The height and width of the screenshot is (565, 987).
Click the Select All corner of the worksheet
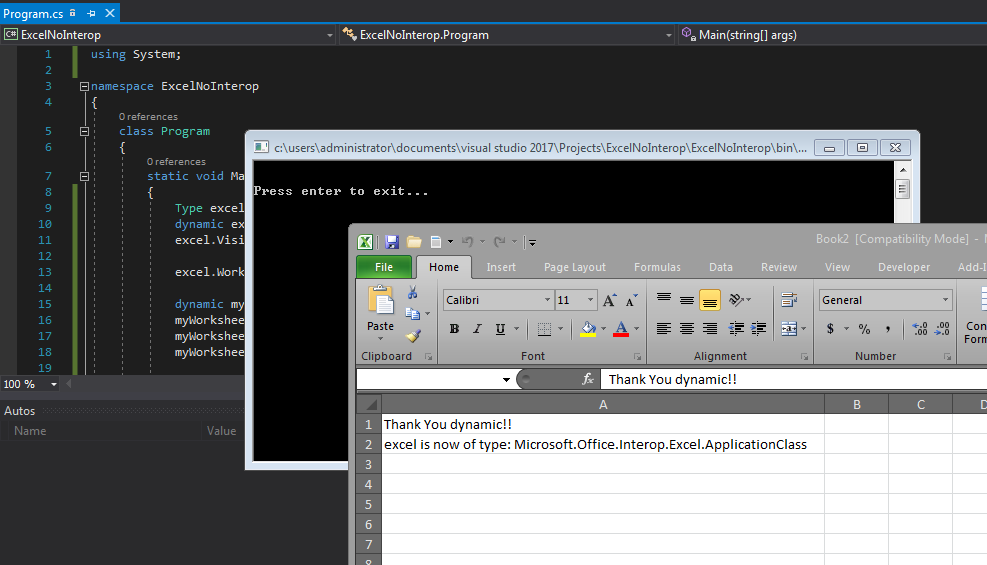369,404
